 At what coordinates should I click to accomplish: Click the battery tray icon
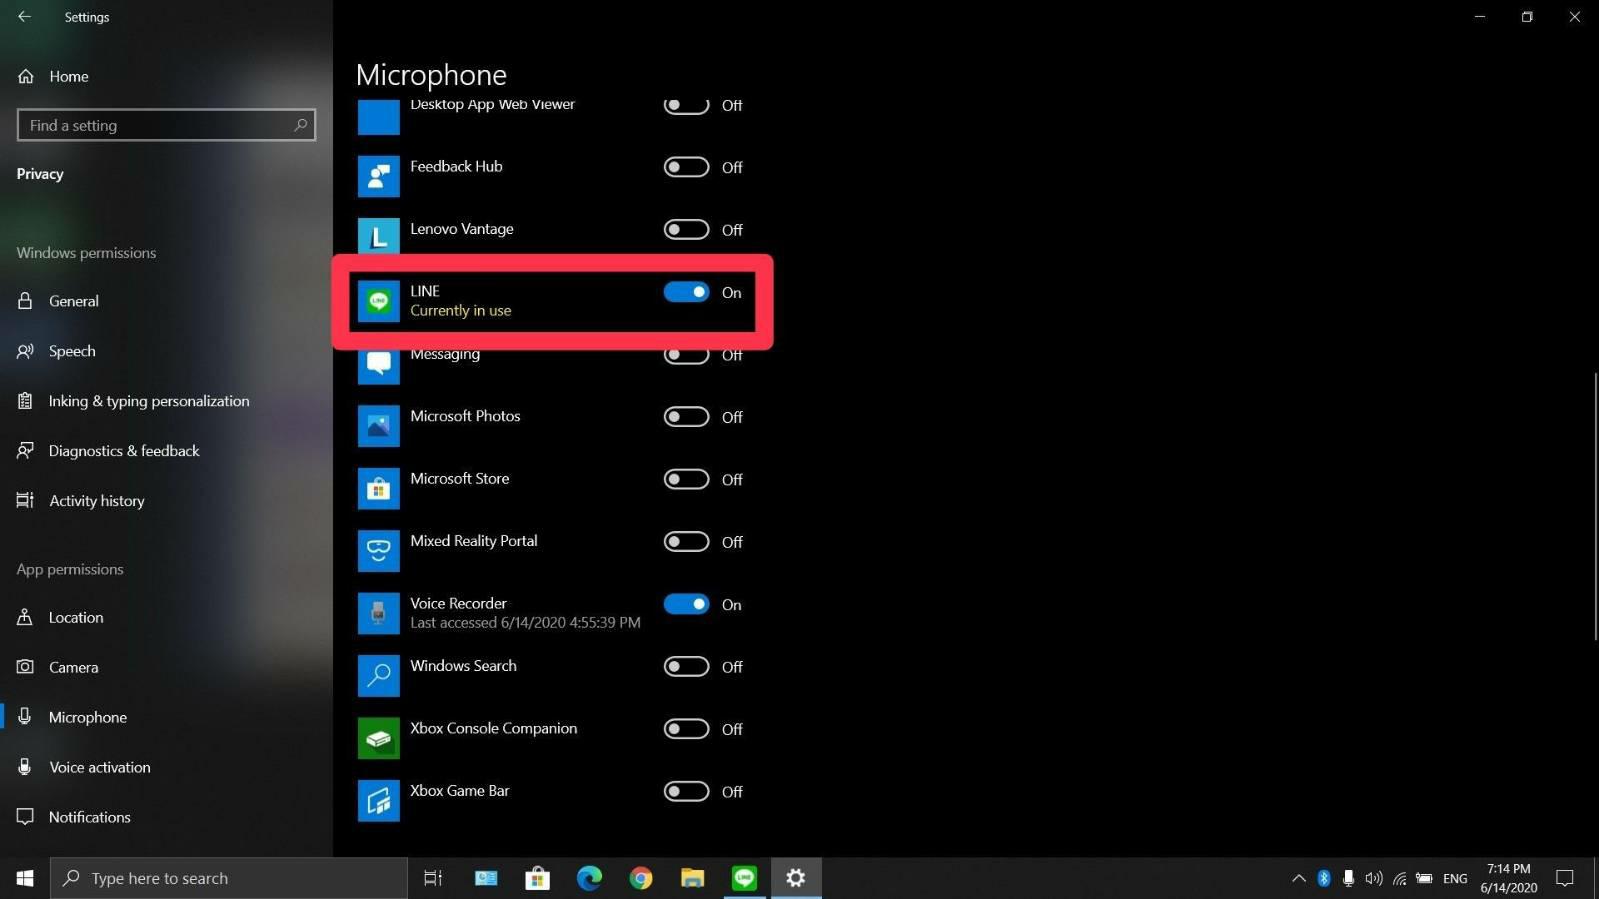pos(1424,878)
